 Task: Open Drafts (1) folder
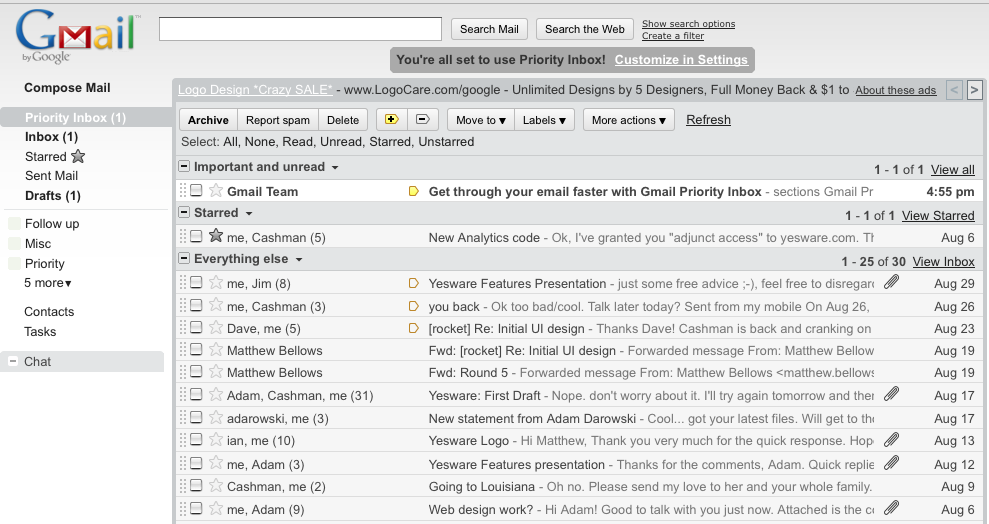click(x=52, y=195)
